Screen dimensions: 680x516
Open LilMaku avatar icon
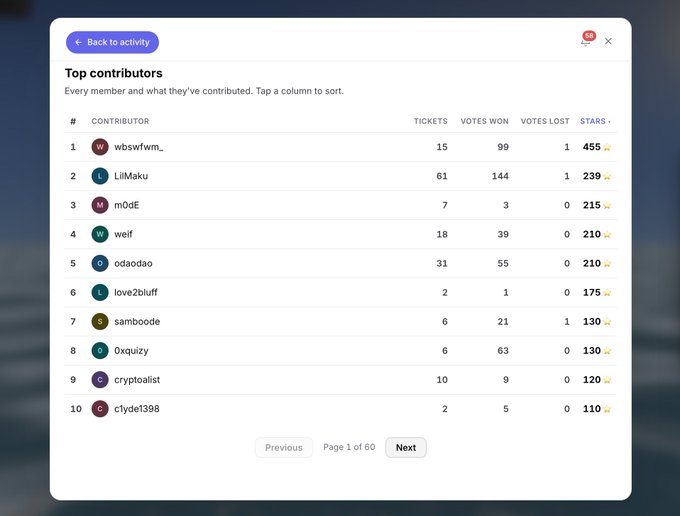[100, 176]
